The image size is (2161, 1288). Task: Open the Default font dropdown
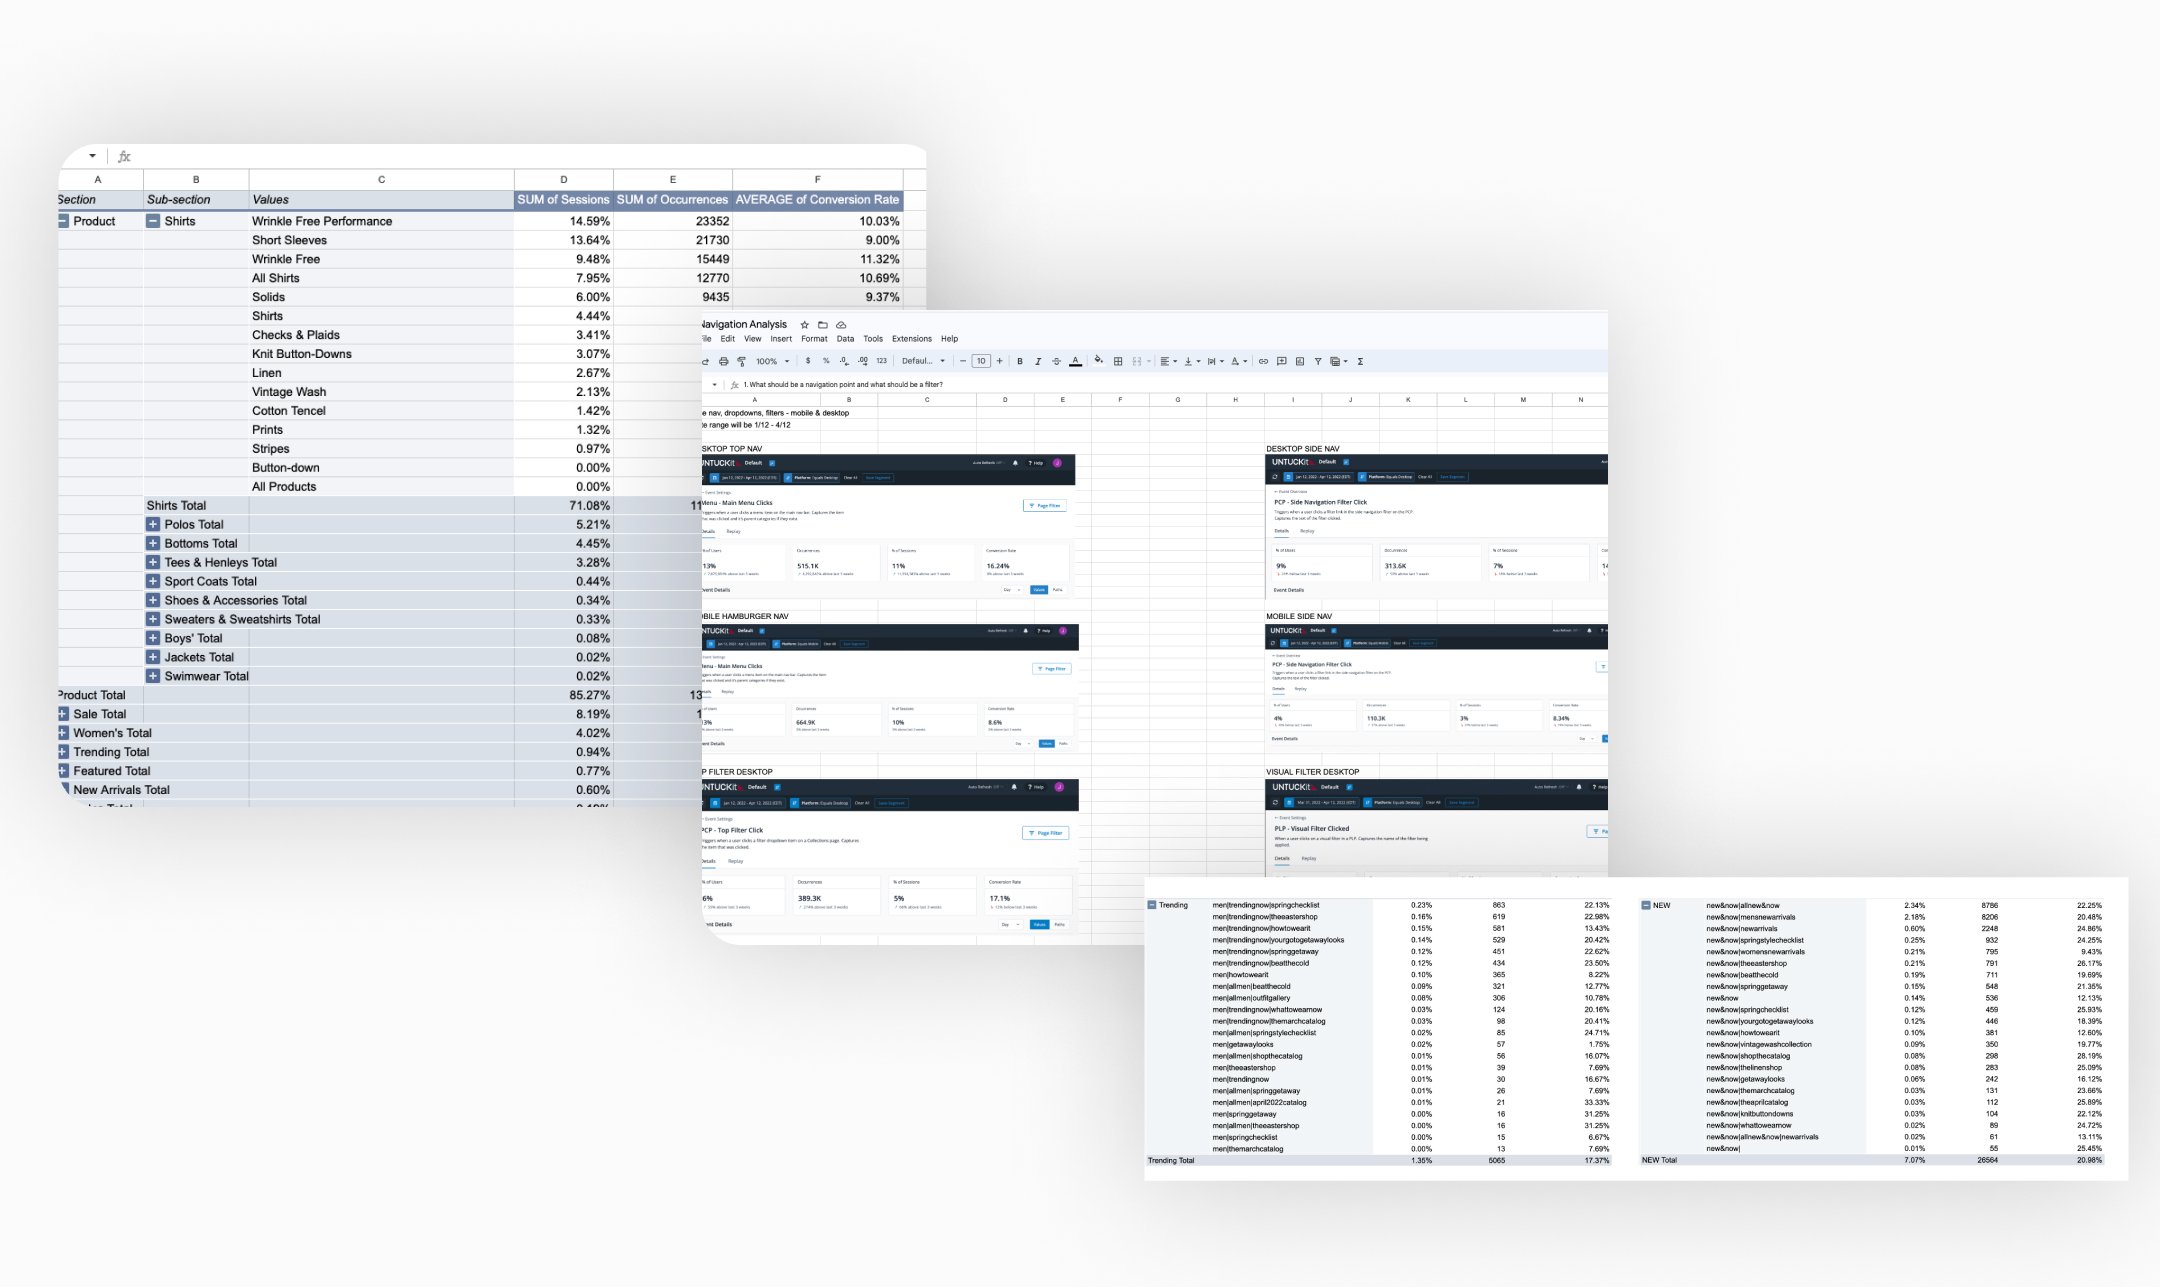point(922,362)
